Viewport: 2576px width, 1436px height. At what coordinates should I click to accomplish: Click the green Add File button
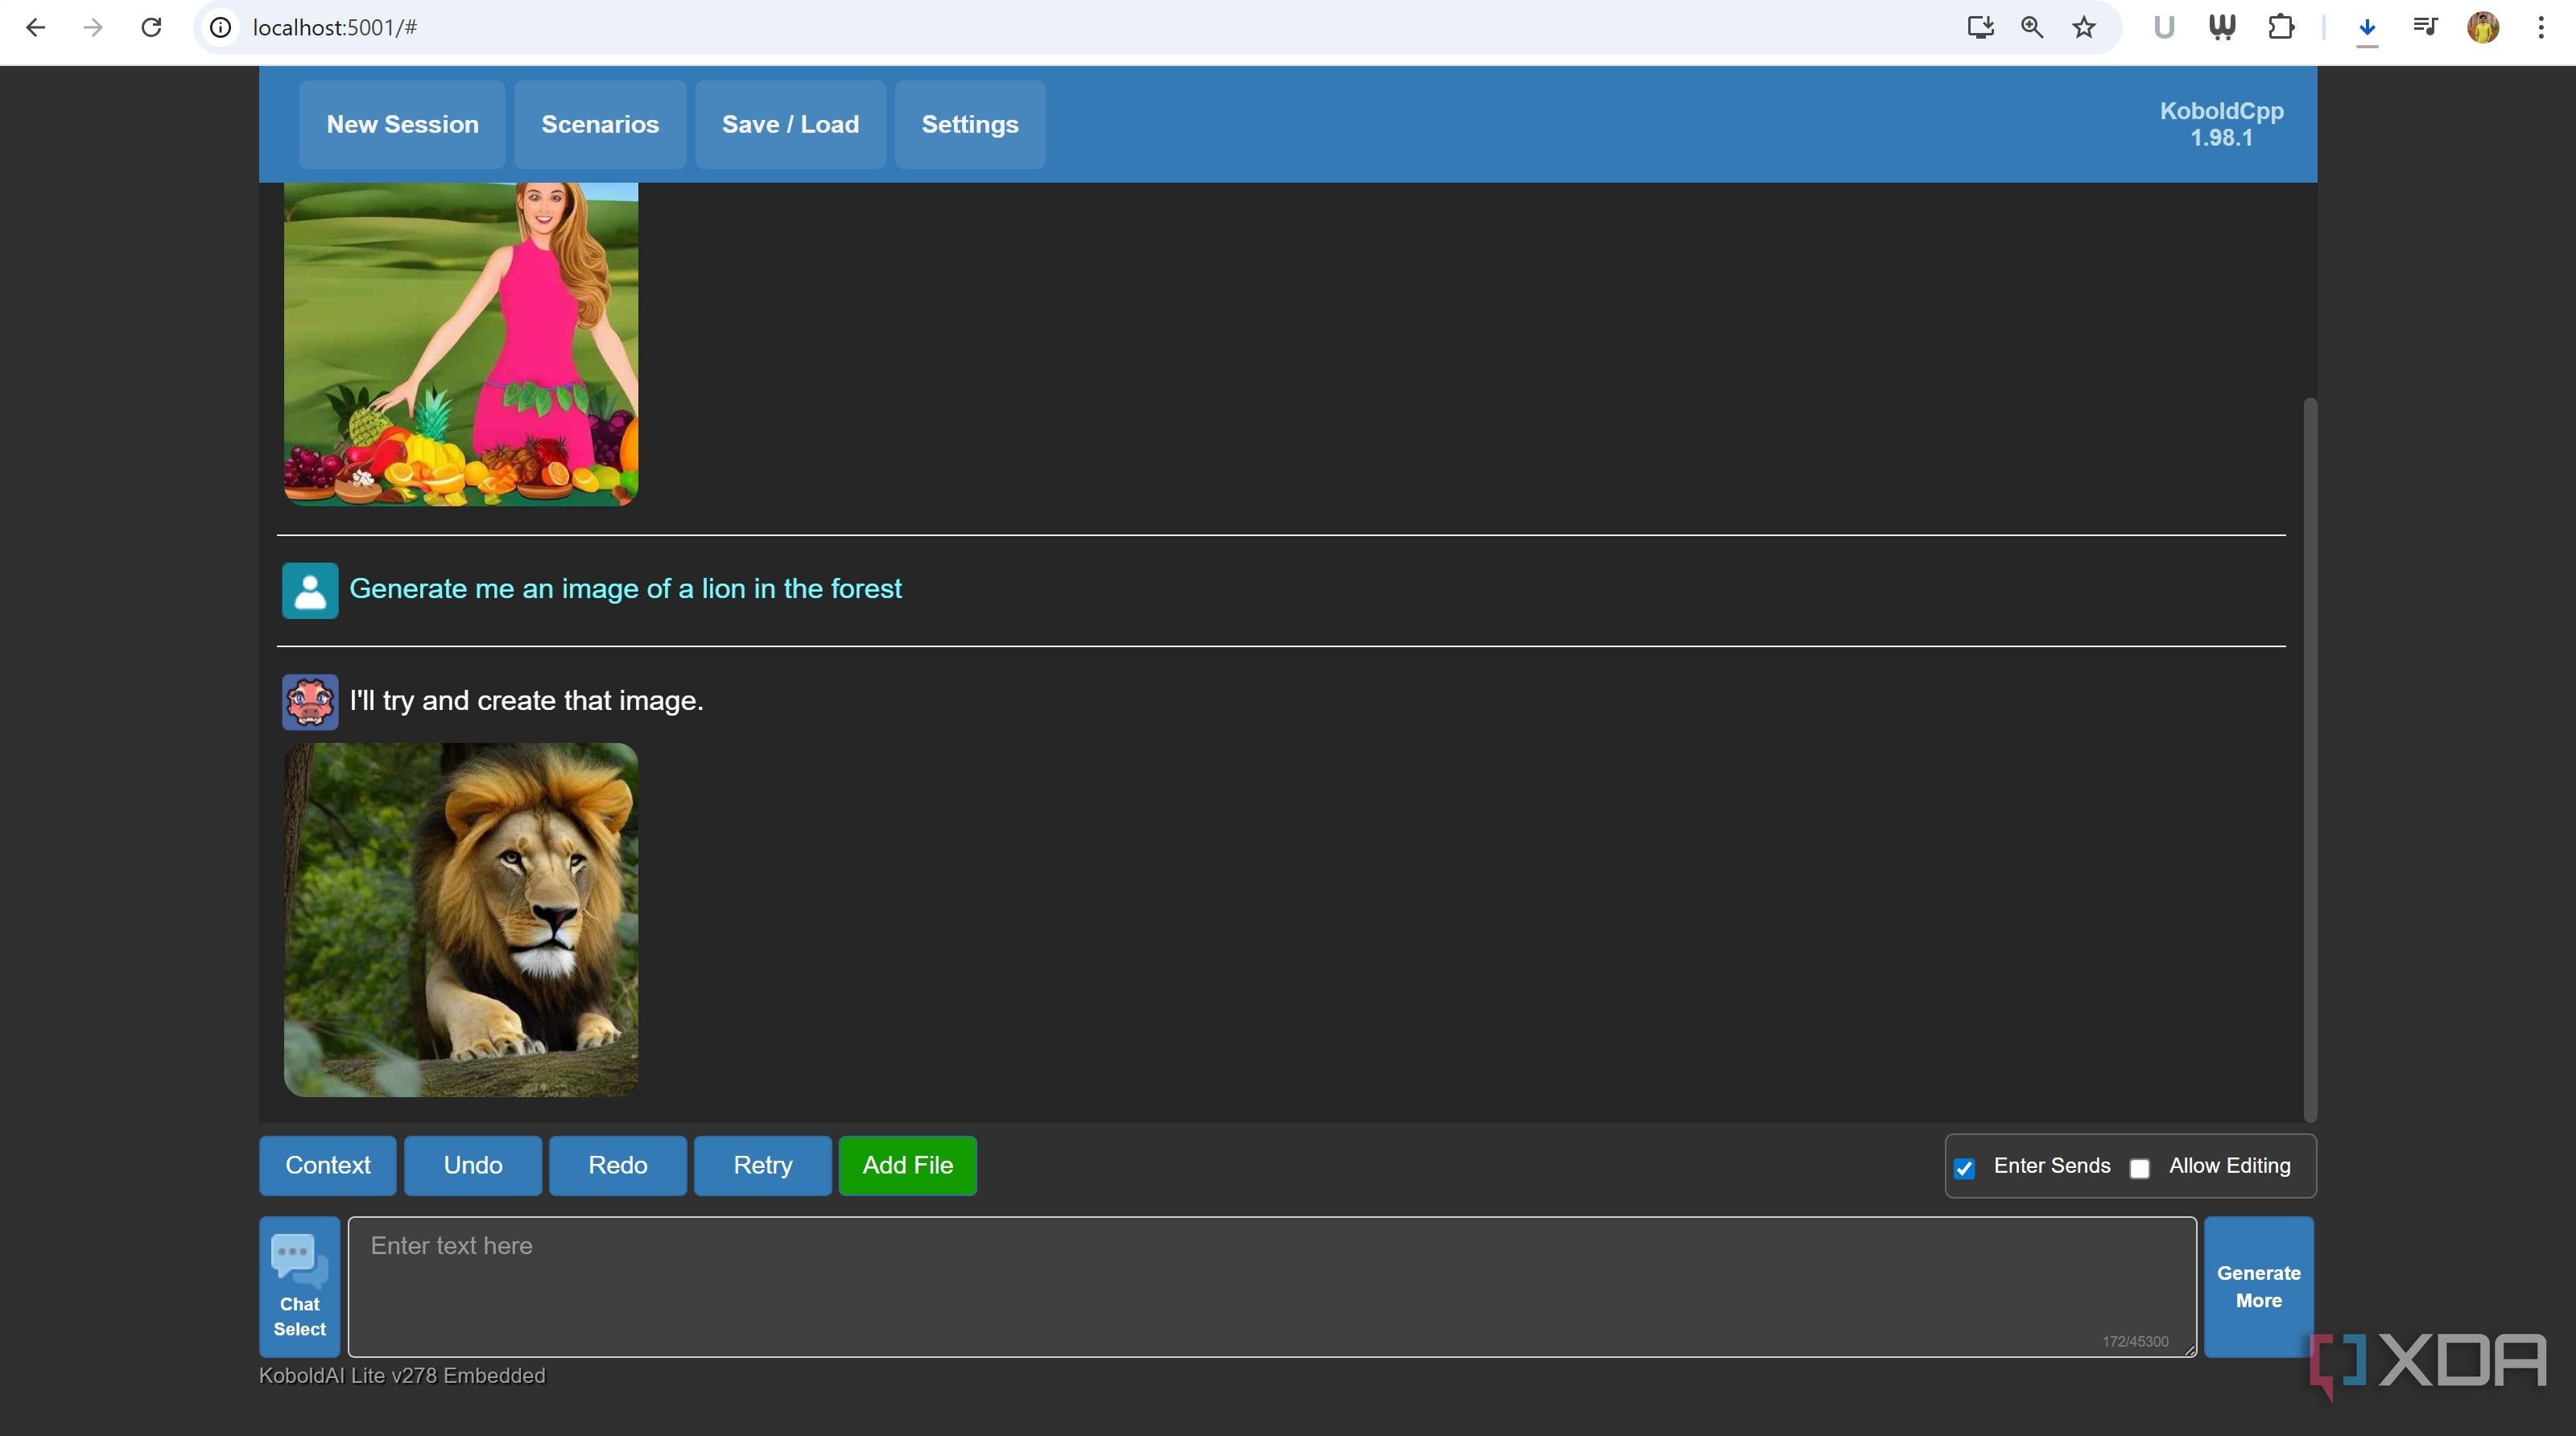(908, 1166)
